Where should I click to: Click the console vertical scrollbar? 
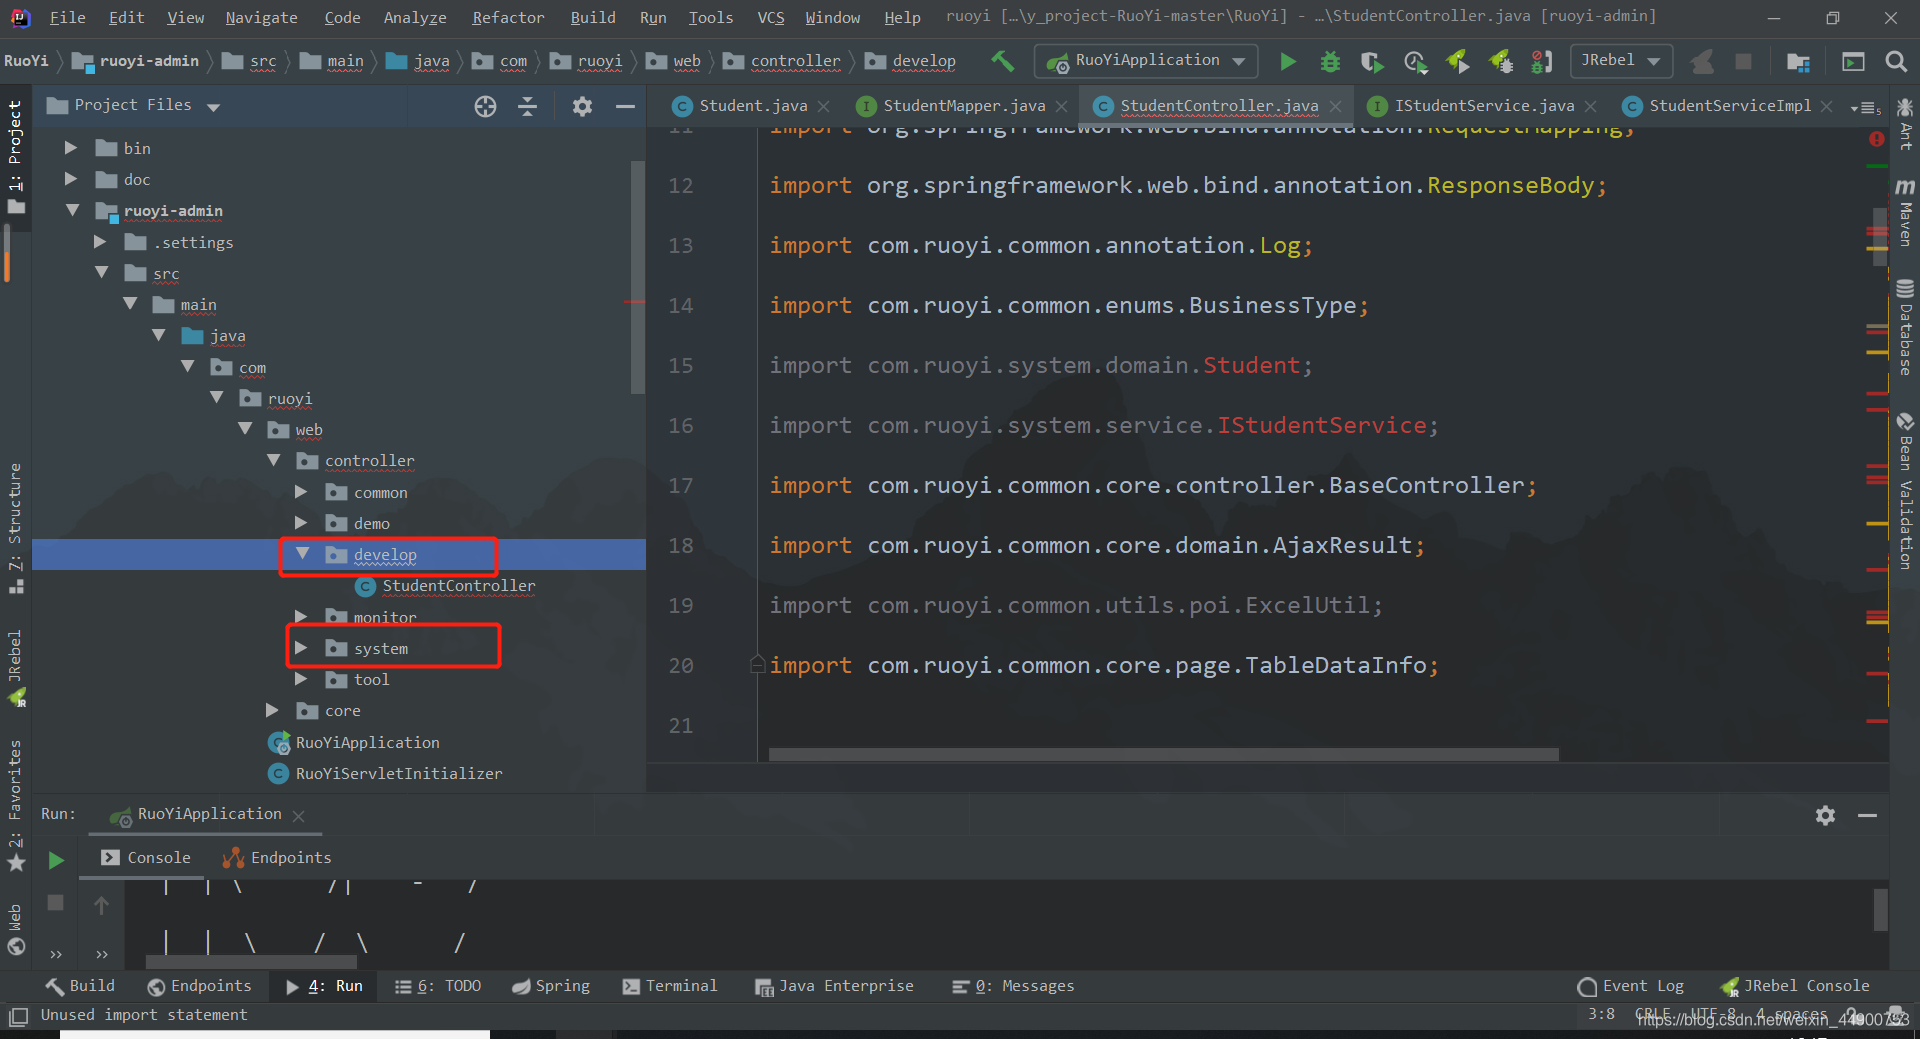(x=1880, y=909)
